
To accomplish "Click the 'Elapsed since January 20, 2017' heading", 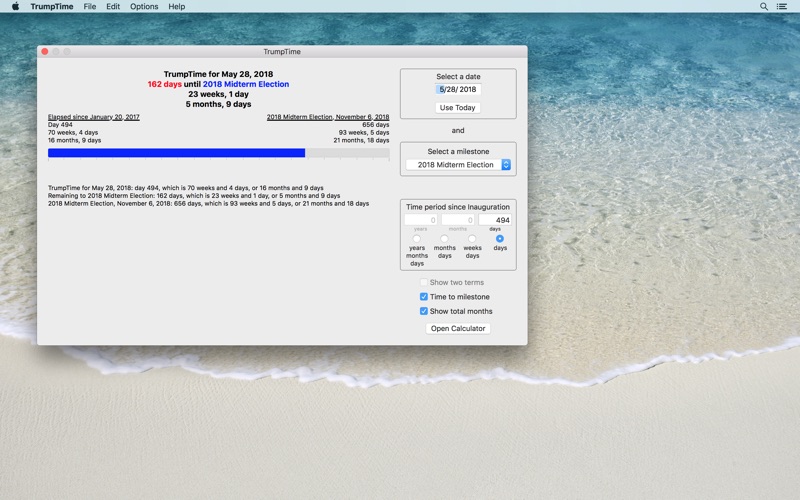I will [94, 117].
